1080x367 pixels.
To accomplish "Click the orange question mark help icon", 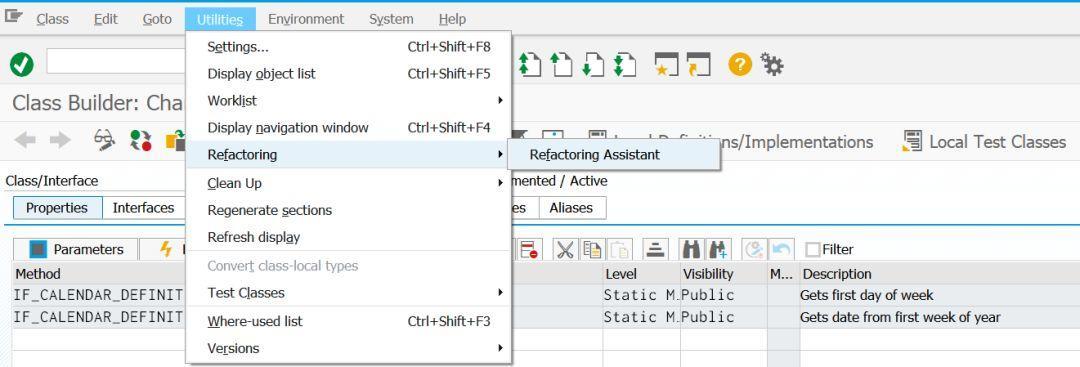I will click(740, 65).
